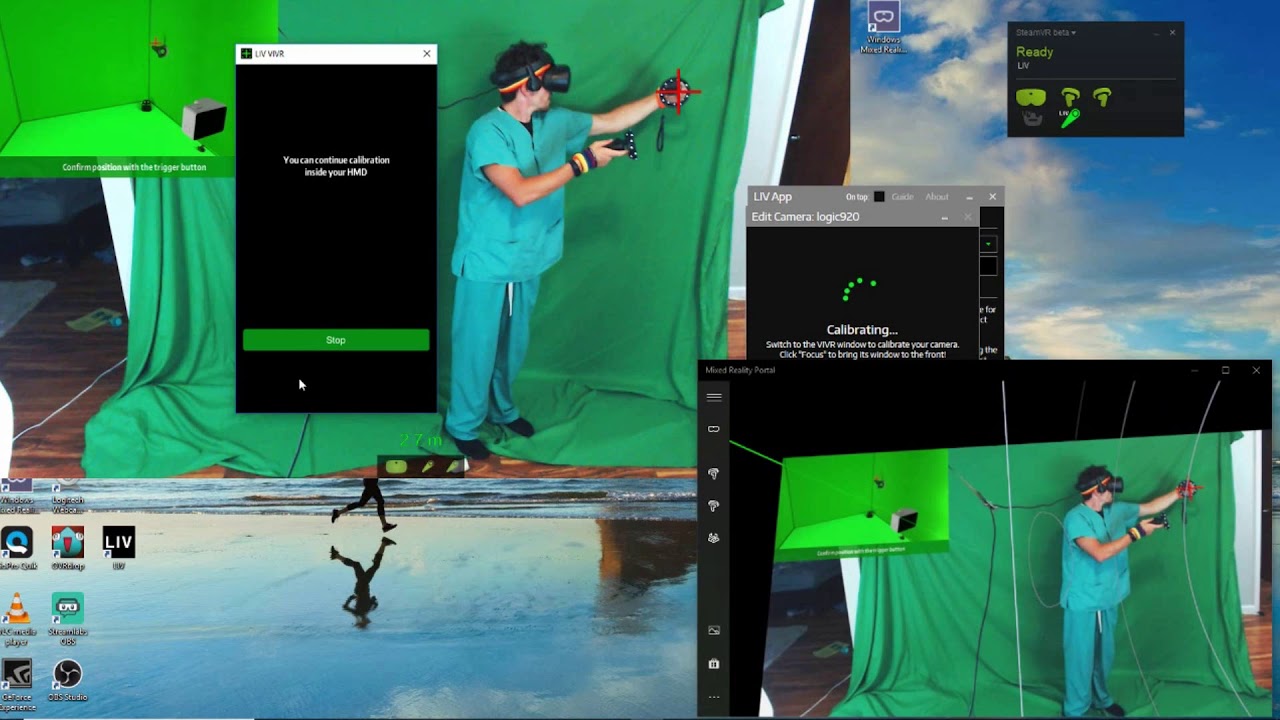Click the lower motion controller icon in Portal sidebar
The image size is (1280, 720).
[x=714, y=506]
